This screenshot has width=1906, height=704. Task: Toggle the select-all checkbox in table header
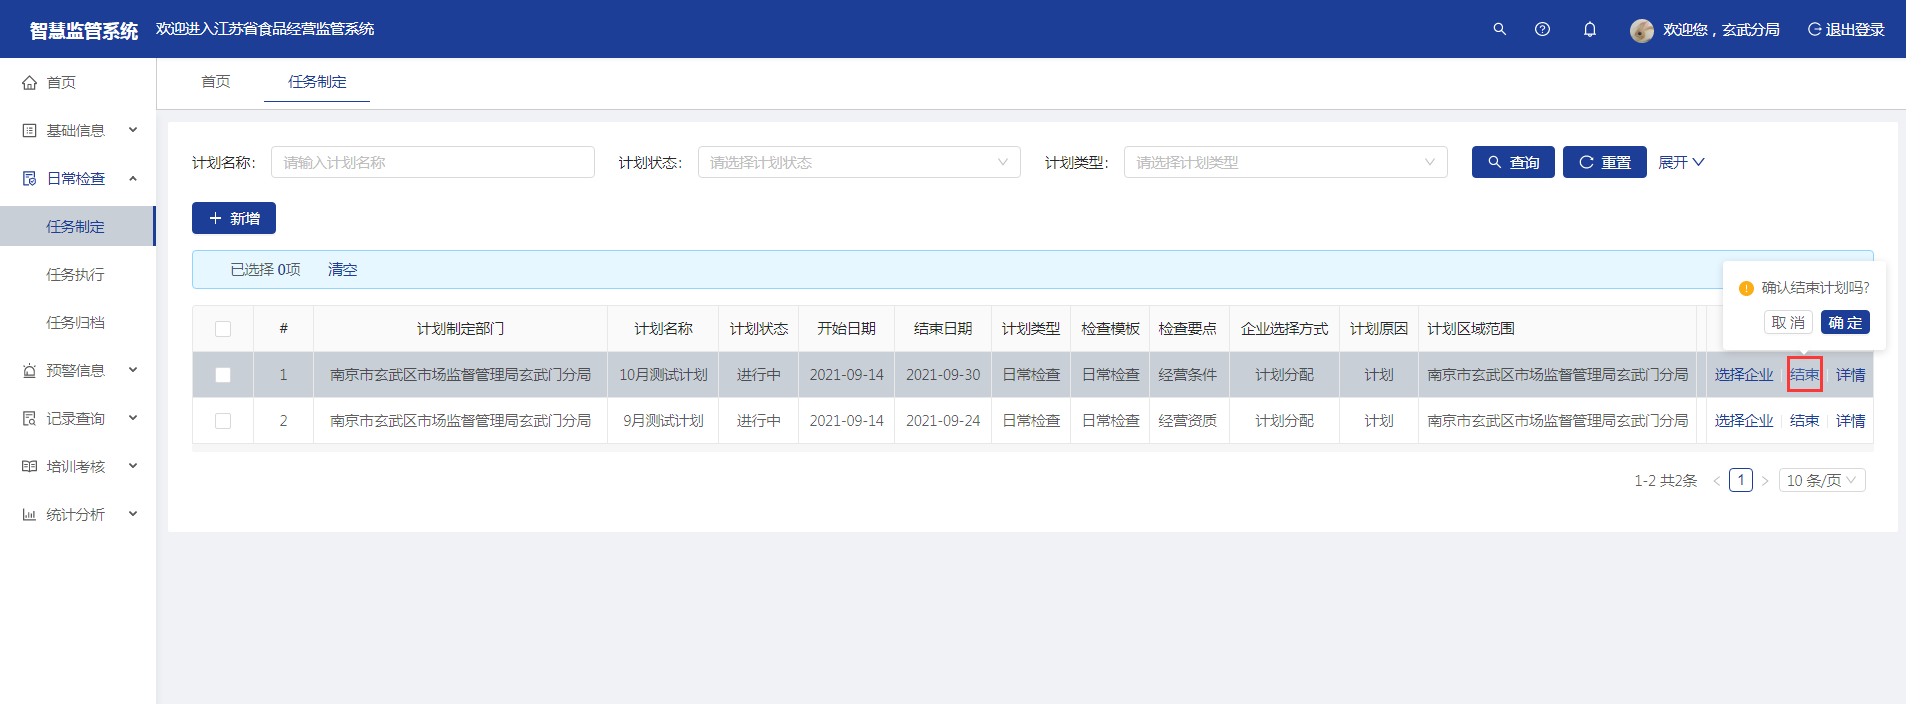point(223,329)
